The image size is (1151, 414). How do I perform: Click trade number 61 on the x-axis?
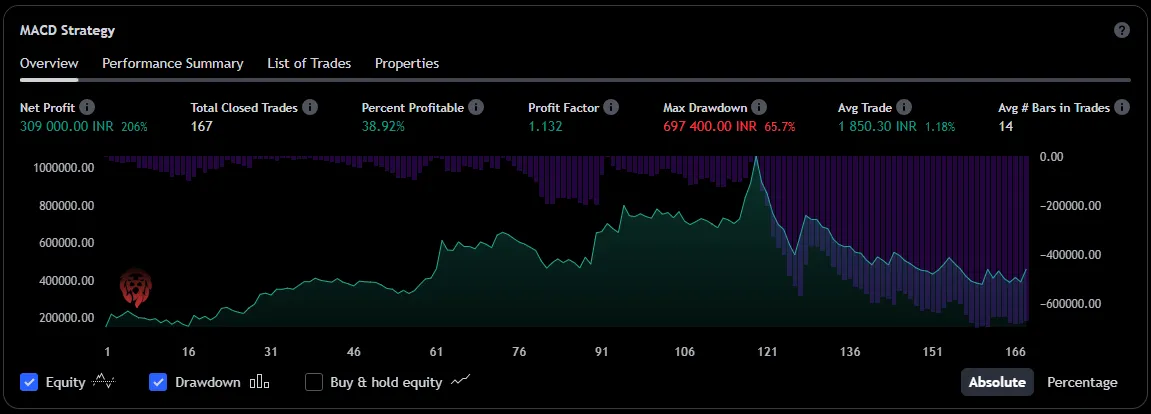[436, 352]
